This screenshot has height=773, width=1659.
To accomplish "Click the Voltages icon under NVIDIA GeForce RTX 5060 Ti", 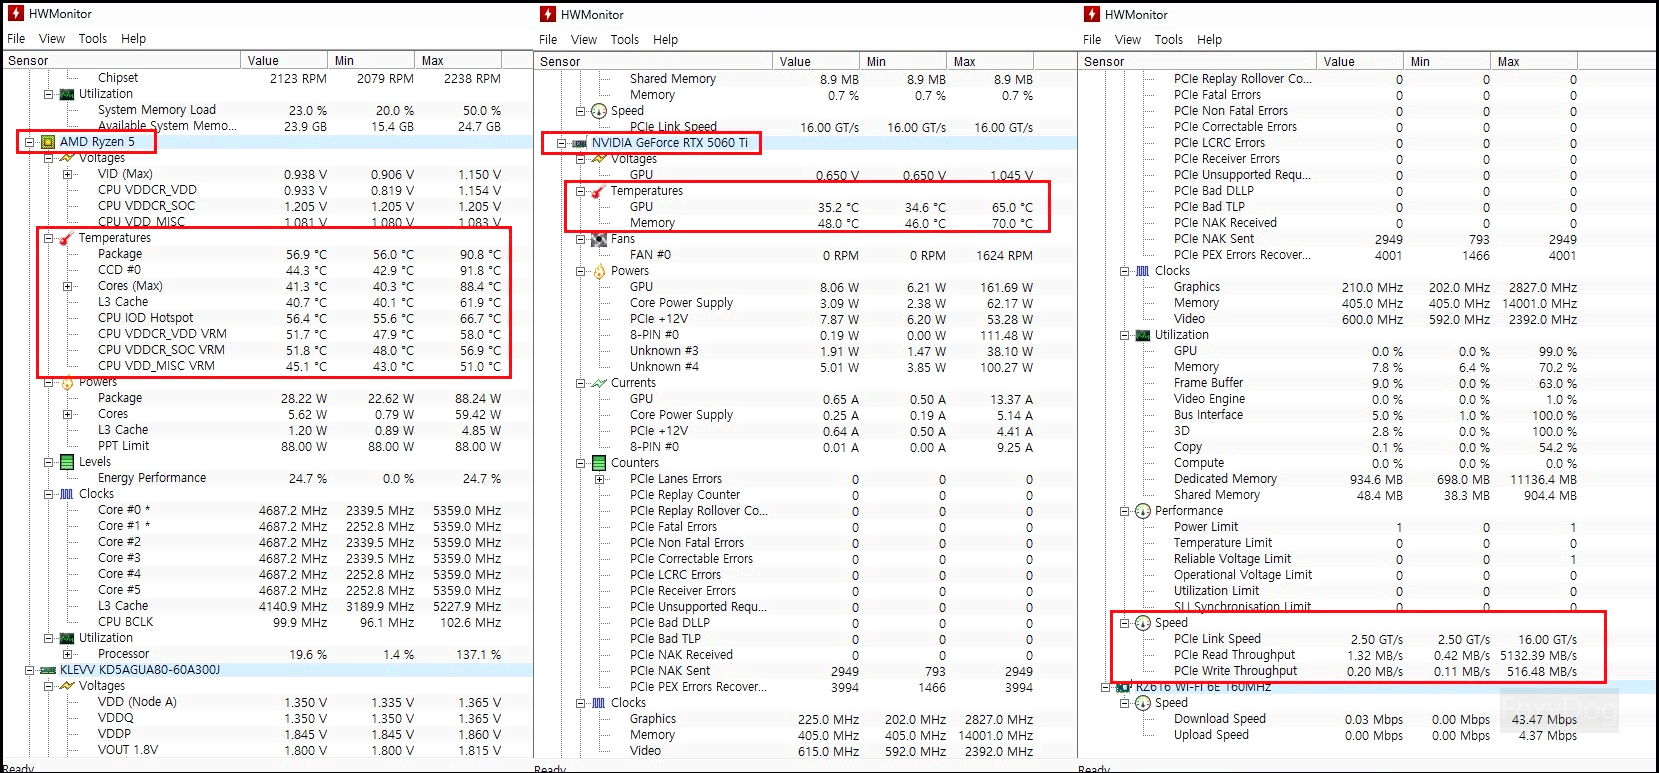I will (x=598, y=159).
